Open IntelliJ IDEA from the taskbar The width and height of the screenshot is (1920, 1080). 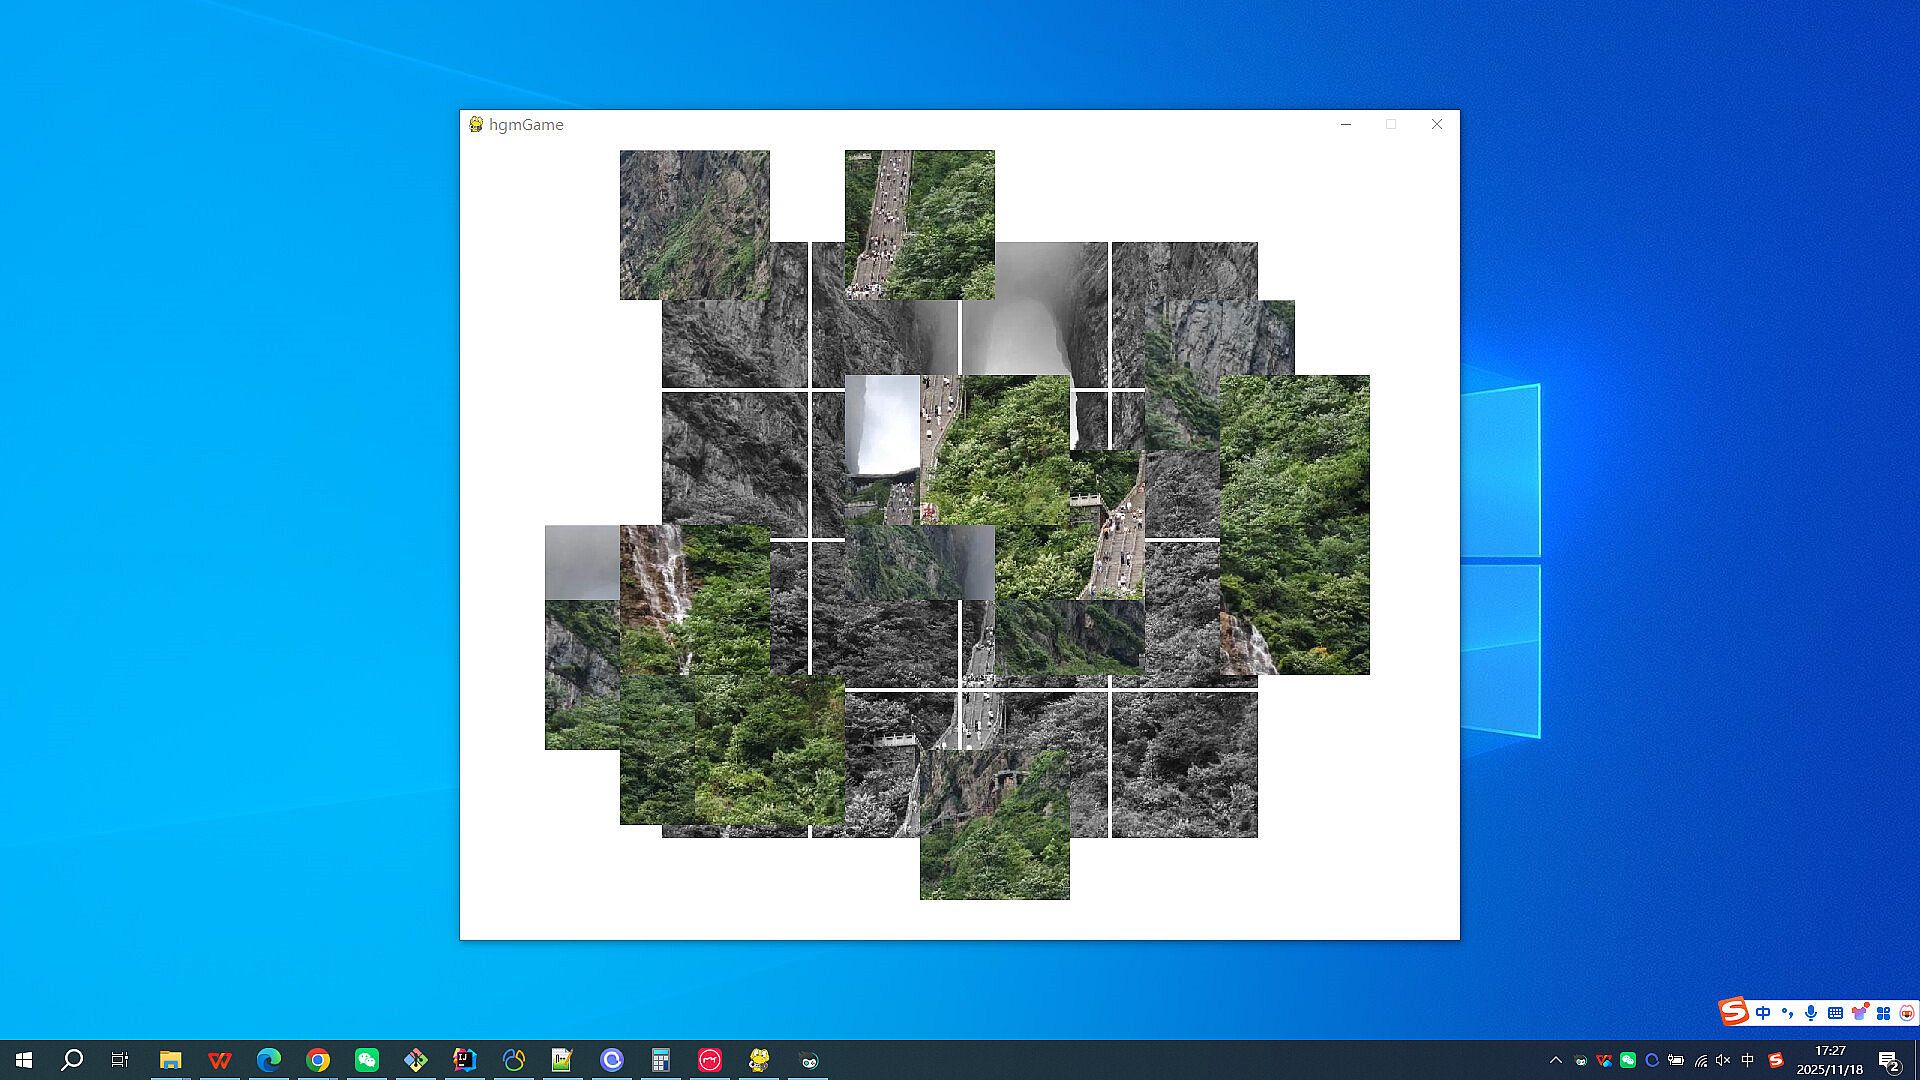465,1060
